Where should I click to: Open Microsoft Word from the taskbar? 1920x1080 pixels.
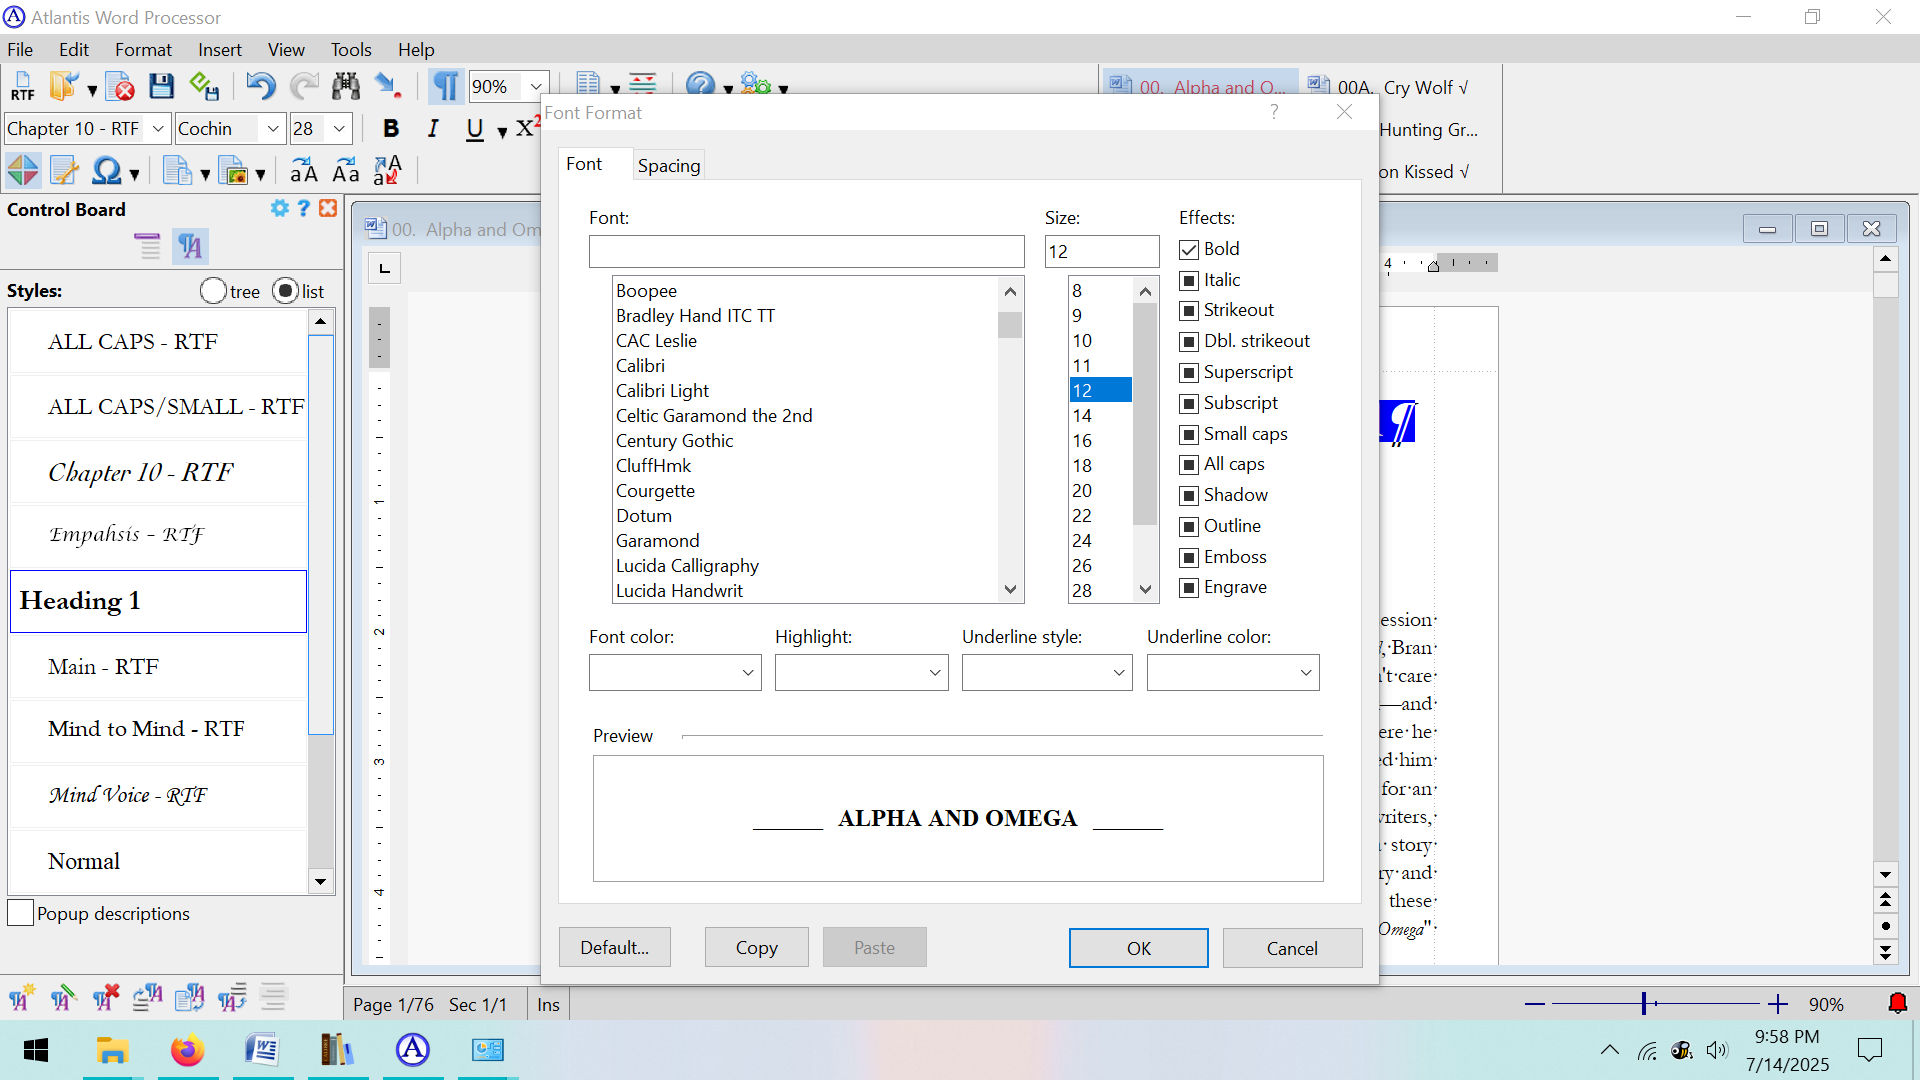point(262,1050)
